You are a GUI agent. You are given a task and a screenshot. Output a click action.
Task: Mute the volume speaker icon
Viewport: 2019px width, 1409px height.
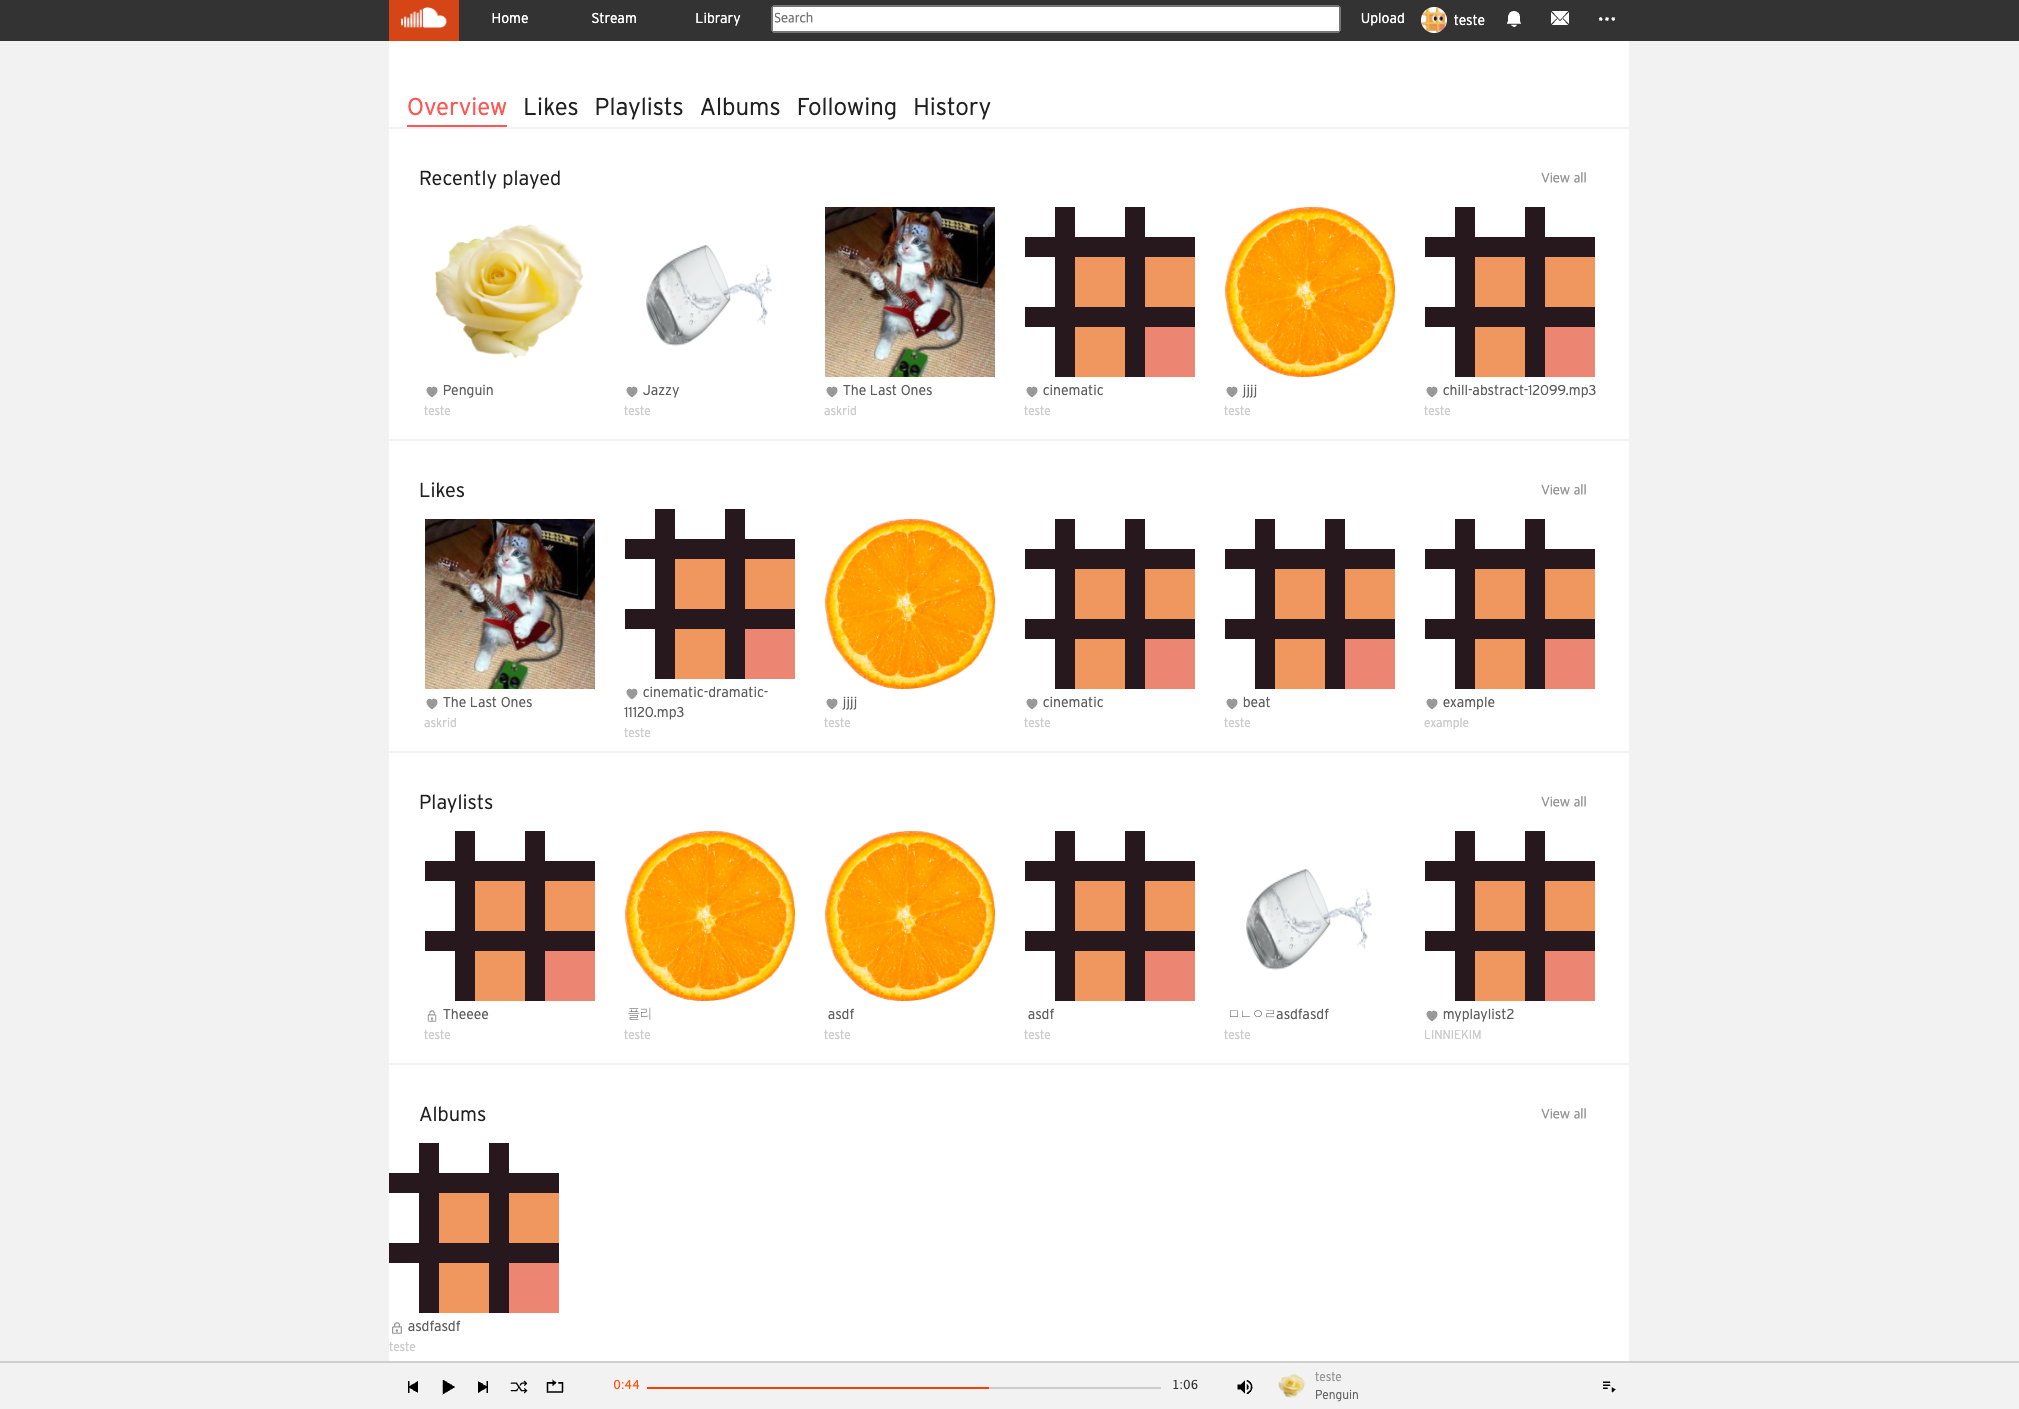1244,1386
